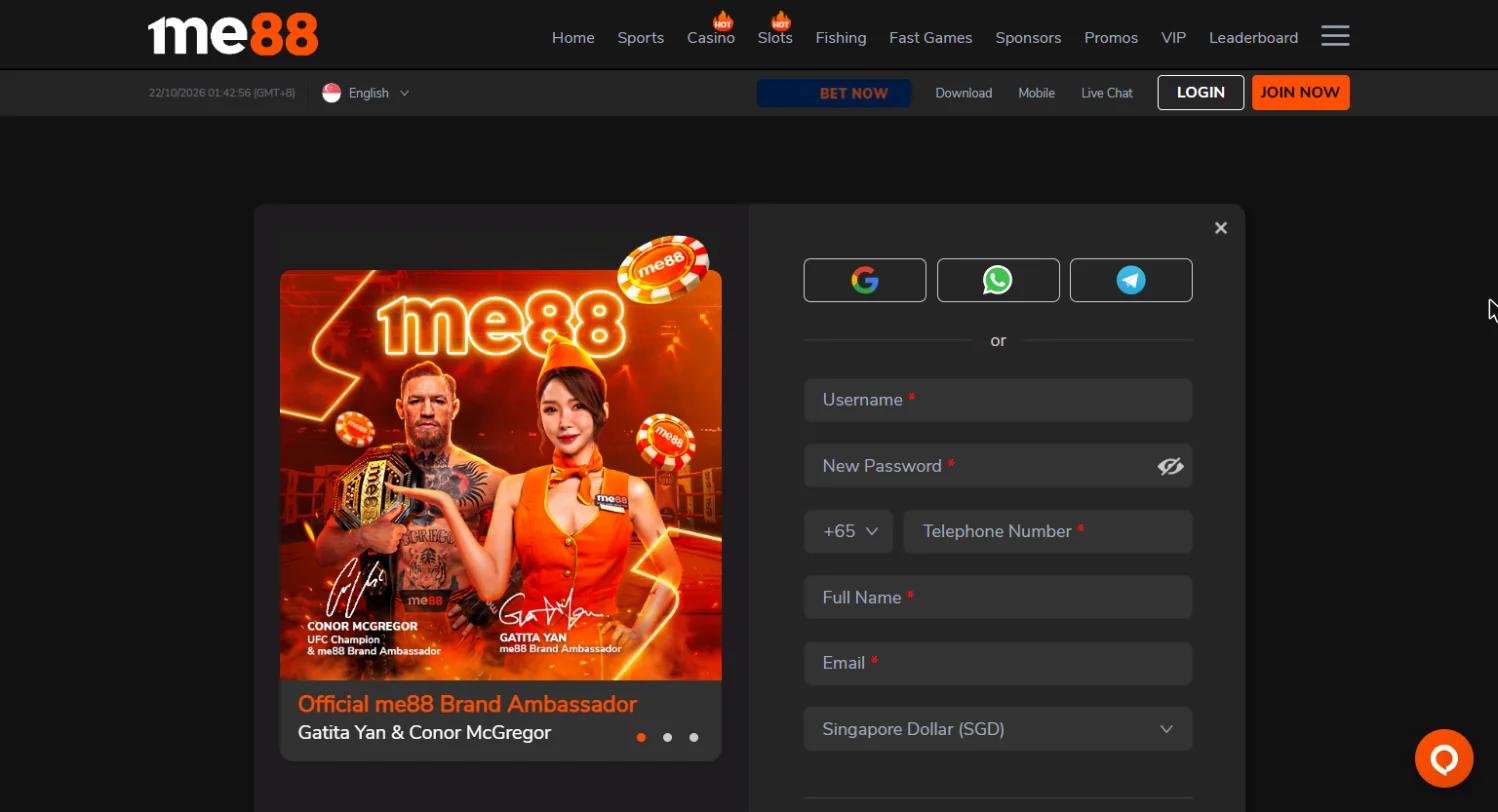Viewport: 1498px width, 812px height.
Task: Open the Fishing menu item
Action: pyautogui.click(x=841, y=38)
